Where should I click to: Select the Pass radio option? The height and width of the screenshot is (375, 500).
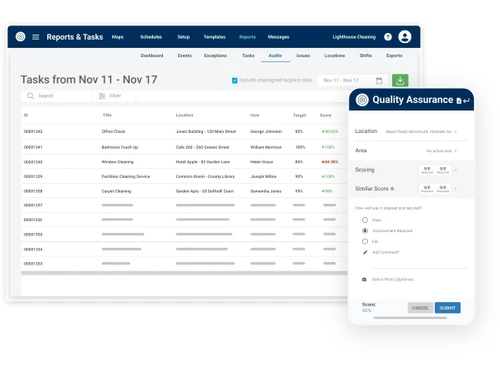365,220
